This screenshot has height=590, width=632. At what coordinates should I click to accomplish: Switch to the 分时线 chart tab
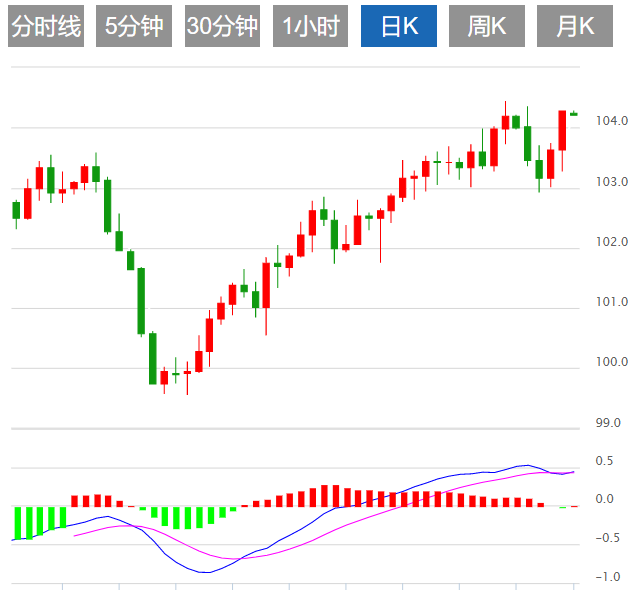(46, 26)
